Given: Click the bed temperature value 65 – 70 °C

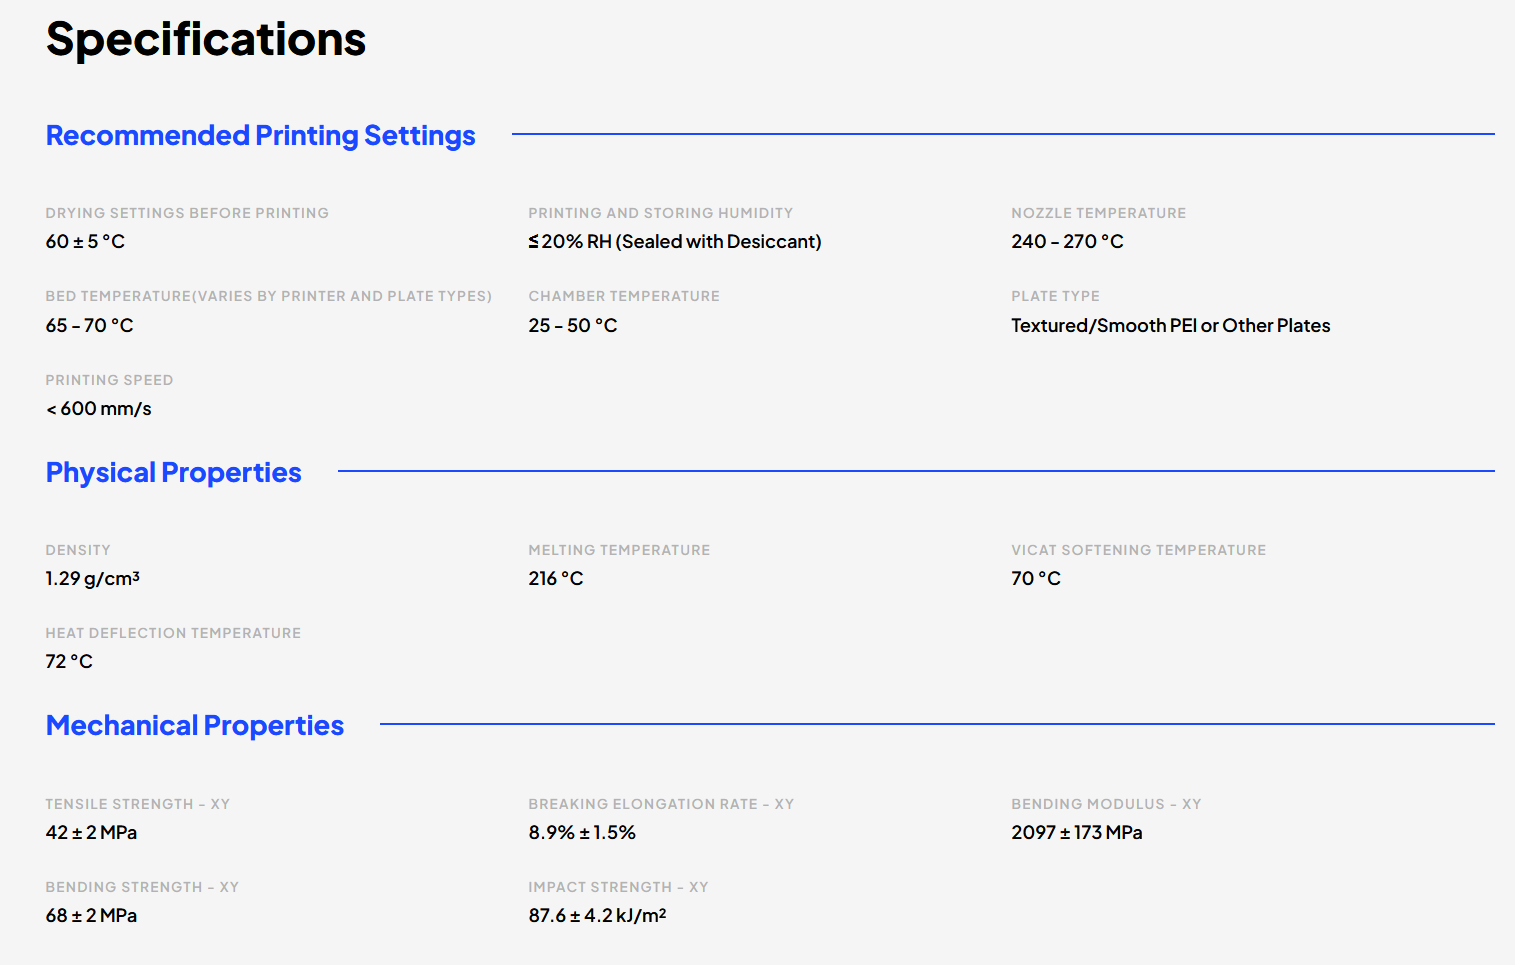Looking at the screenshot, I should point(89,325).
